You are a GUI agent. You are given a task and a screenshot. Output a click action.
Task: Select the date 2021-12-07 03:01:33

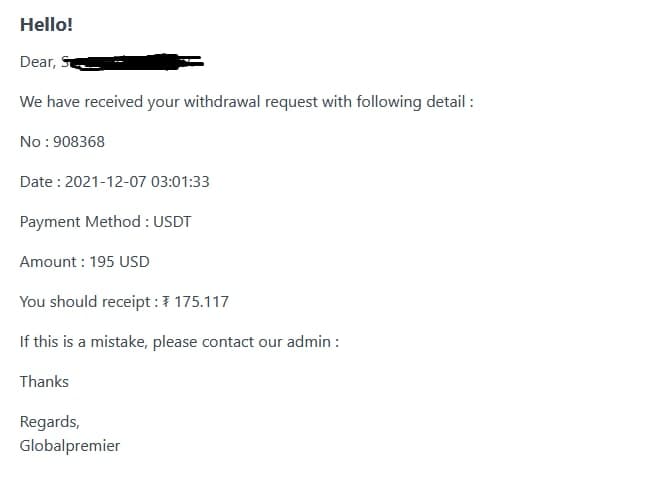tap(137, 182)
